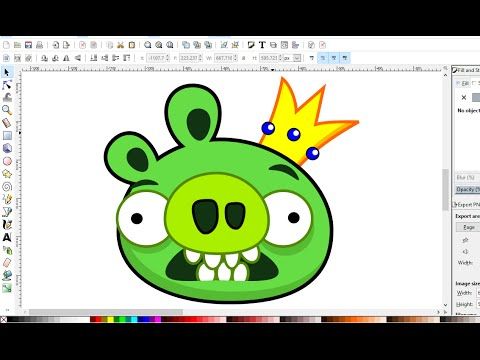Zoom to fit selection in window
This screenshot has height=360, width=480.
pyautogui.click(x=148, y=45)
